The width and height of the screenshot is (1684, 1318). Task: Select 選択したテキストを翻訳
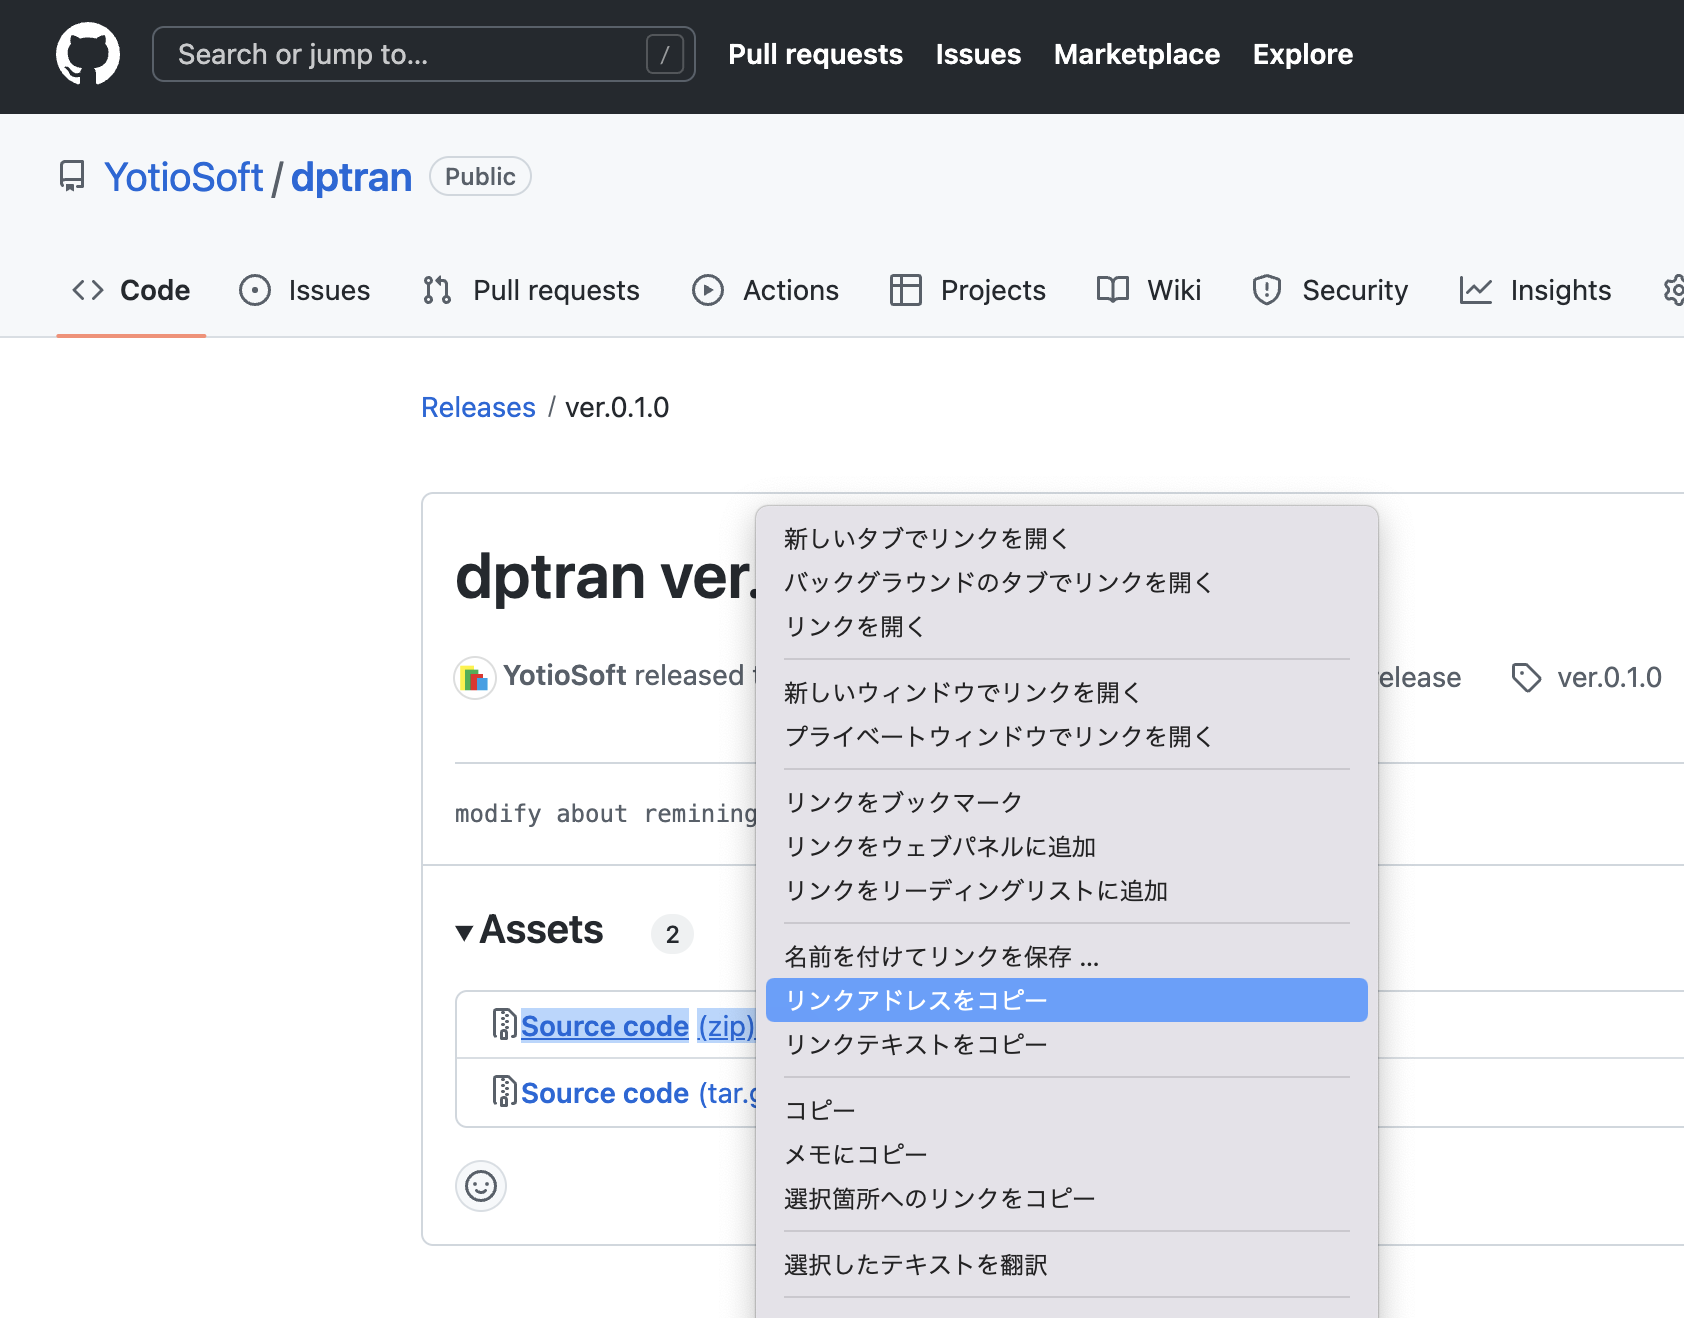pyautogui.click(x=1067, y=1265)
